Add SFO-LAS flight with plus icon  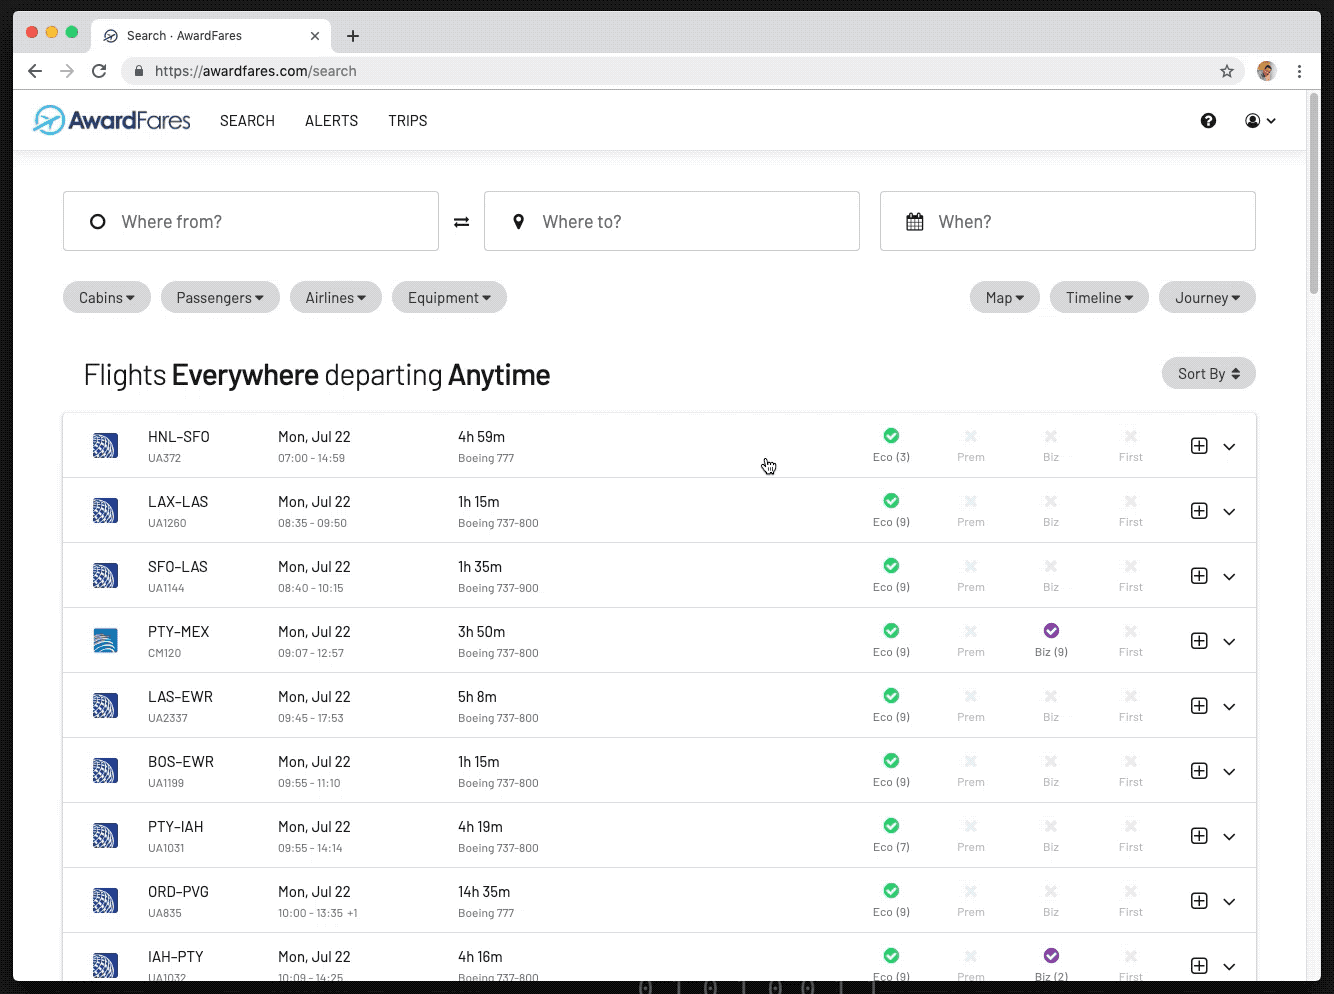(x=1199, y=576)
